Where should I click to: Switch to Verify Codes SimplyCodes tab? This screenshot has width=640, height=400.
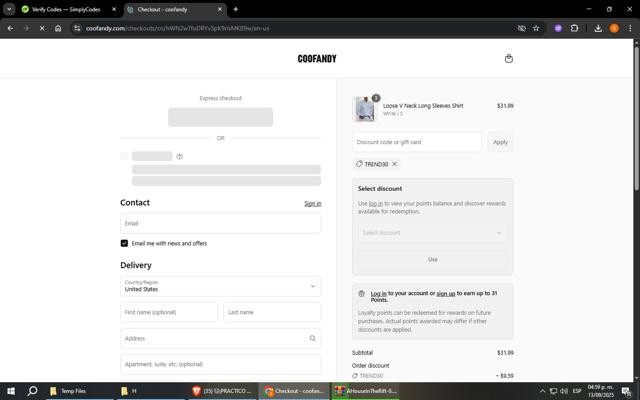click(x=66, y=9)
